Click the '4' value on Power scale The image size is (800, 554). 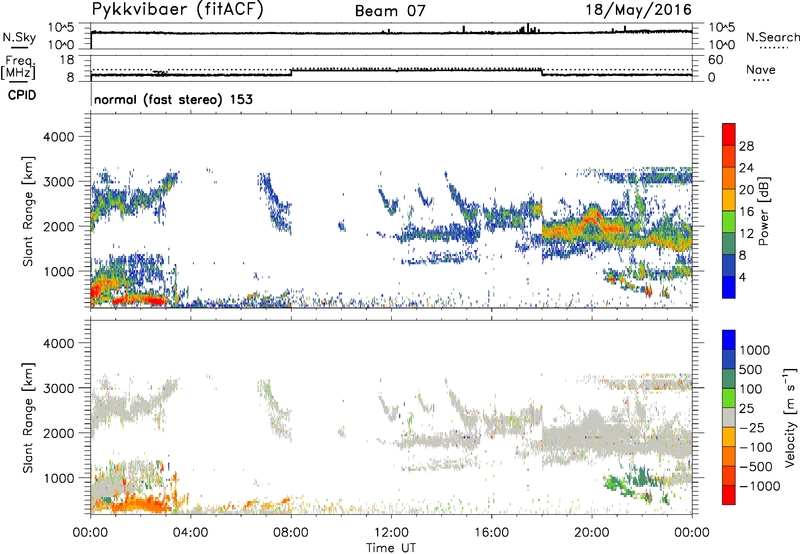tap(742, 277)
